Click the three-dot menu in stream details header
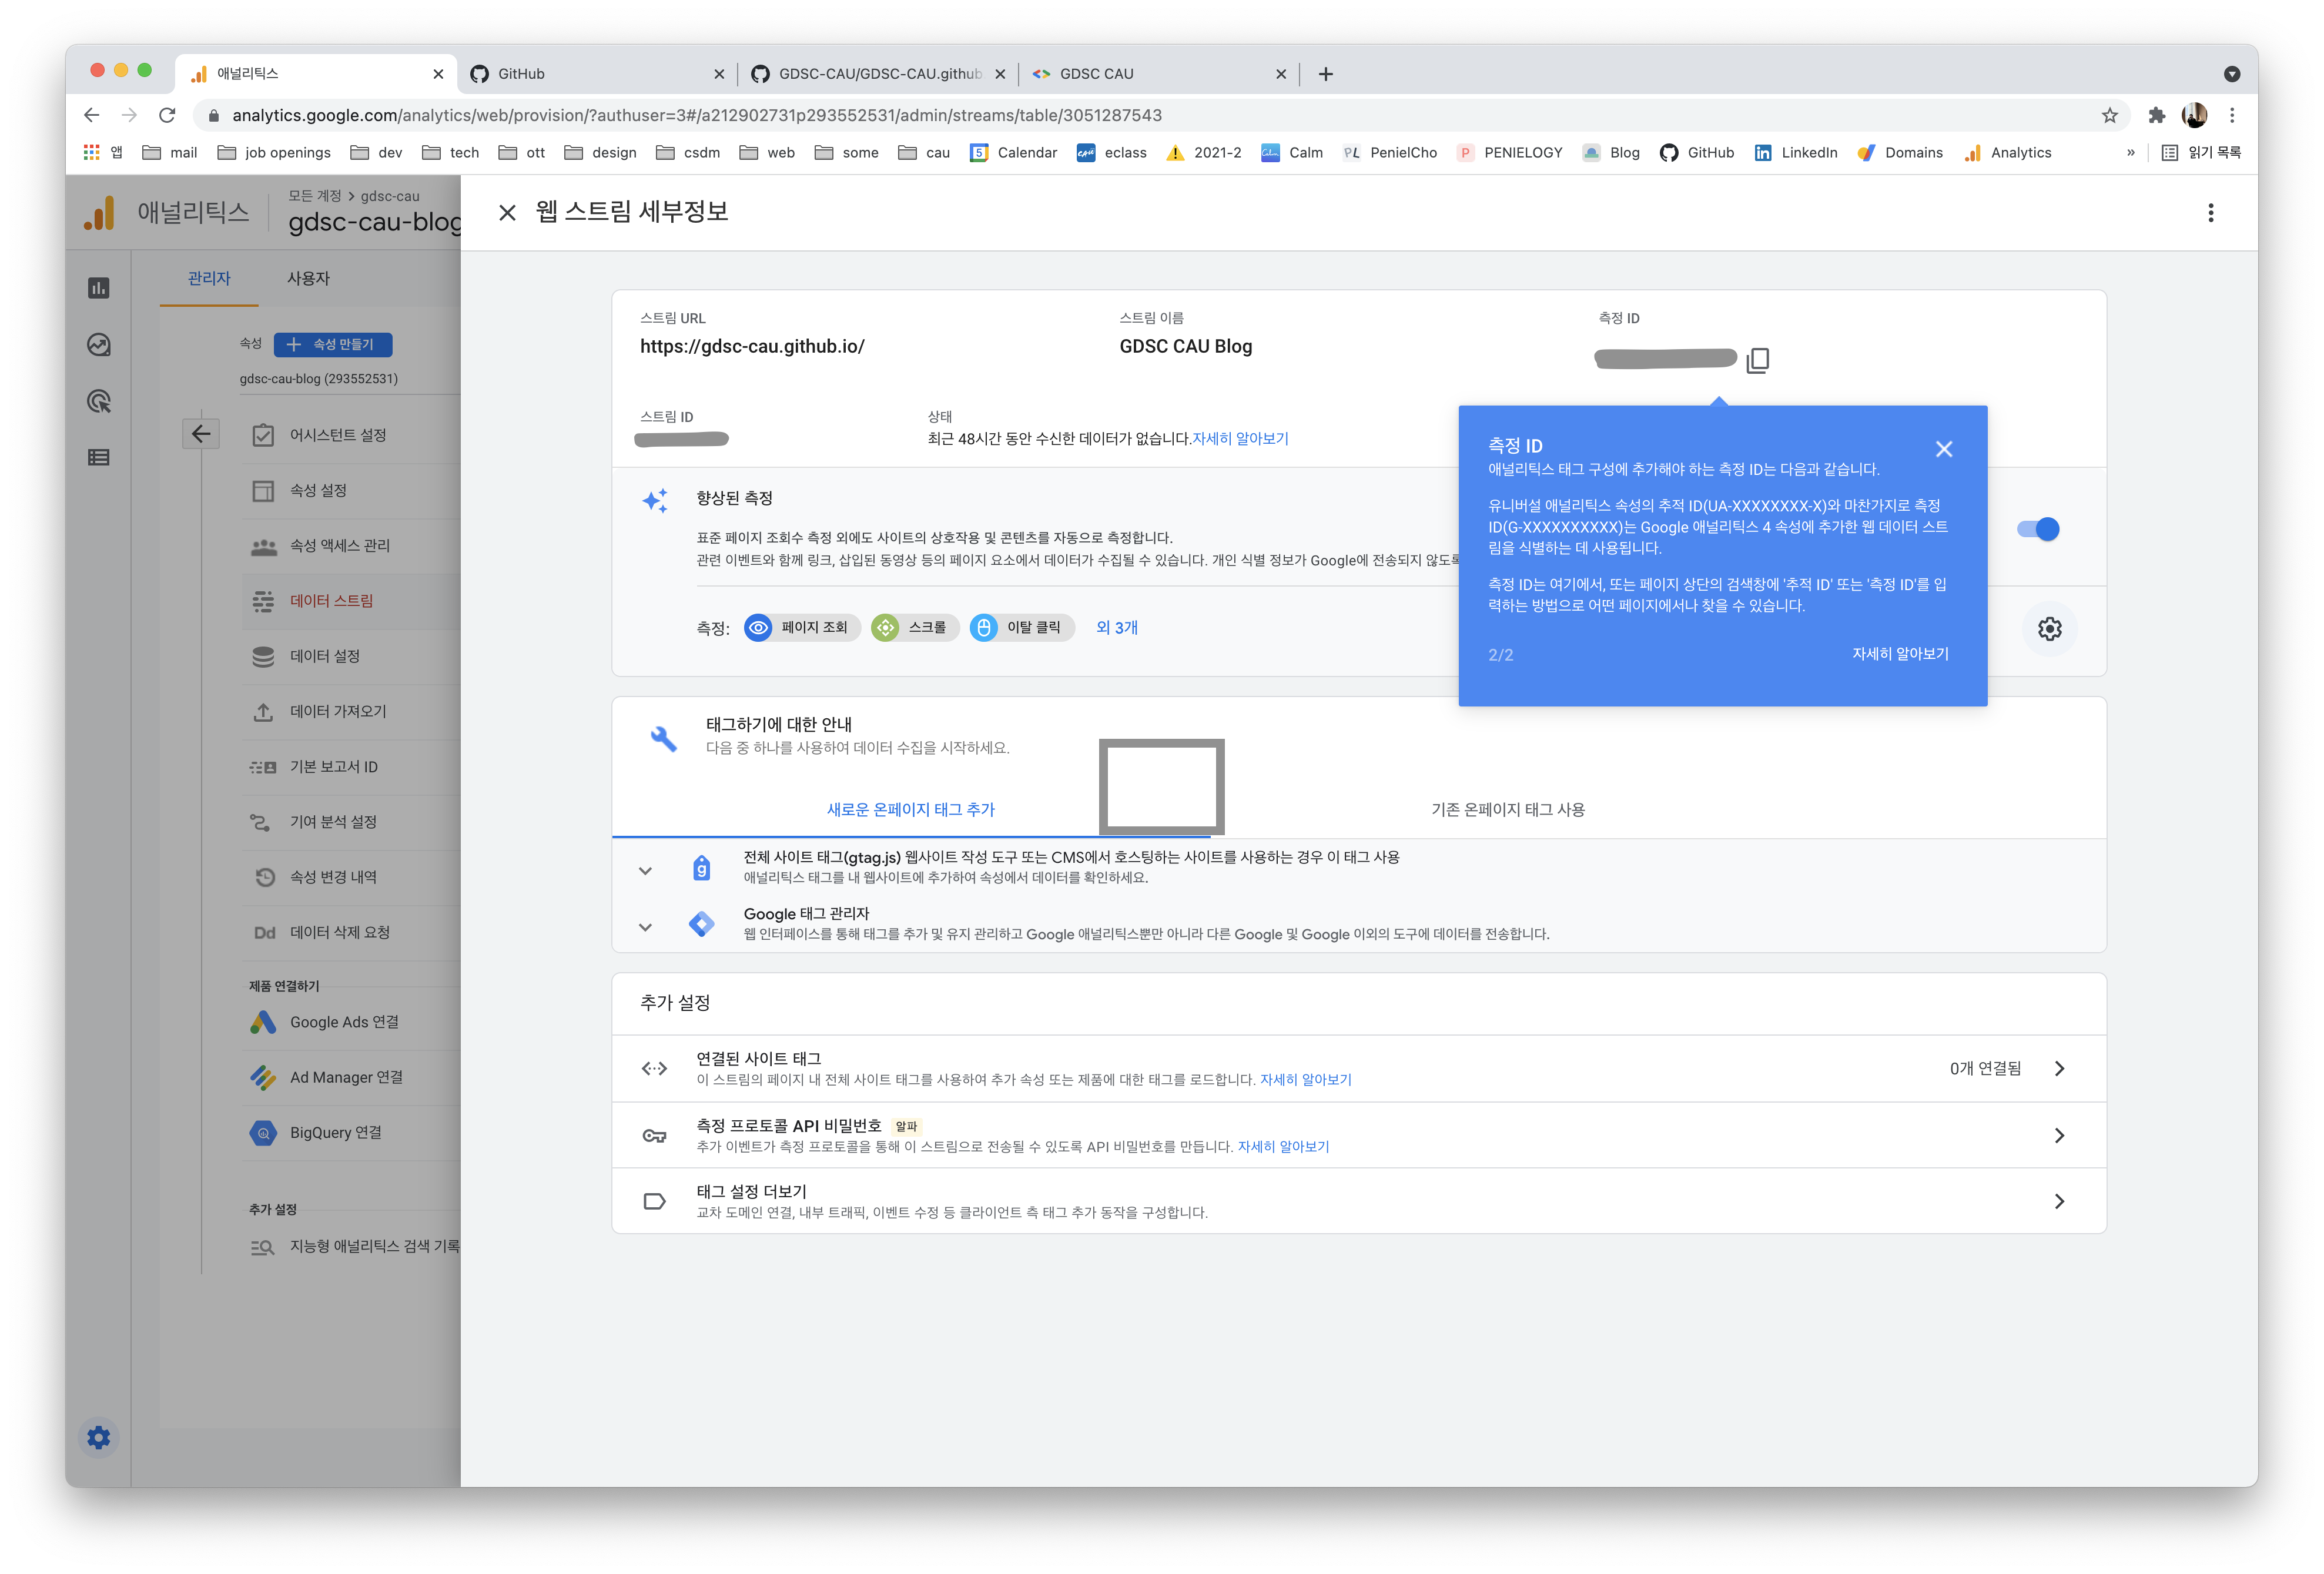The width and height of the screenshot is (2324, 1574). [2210, 213]
